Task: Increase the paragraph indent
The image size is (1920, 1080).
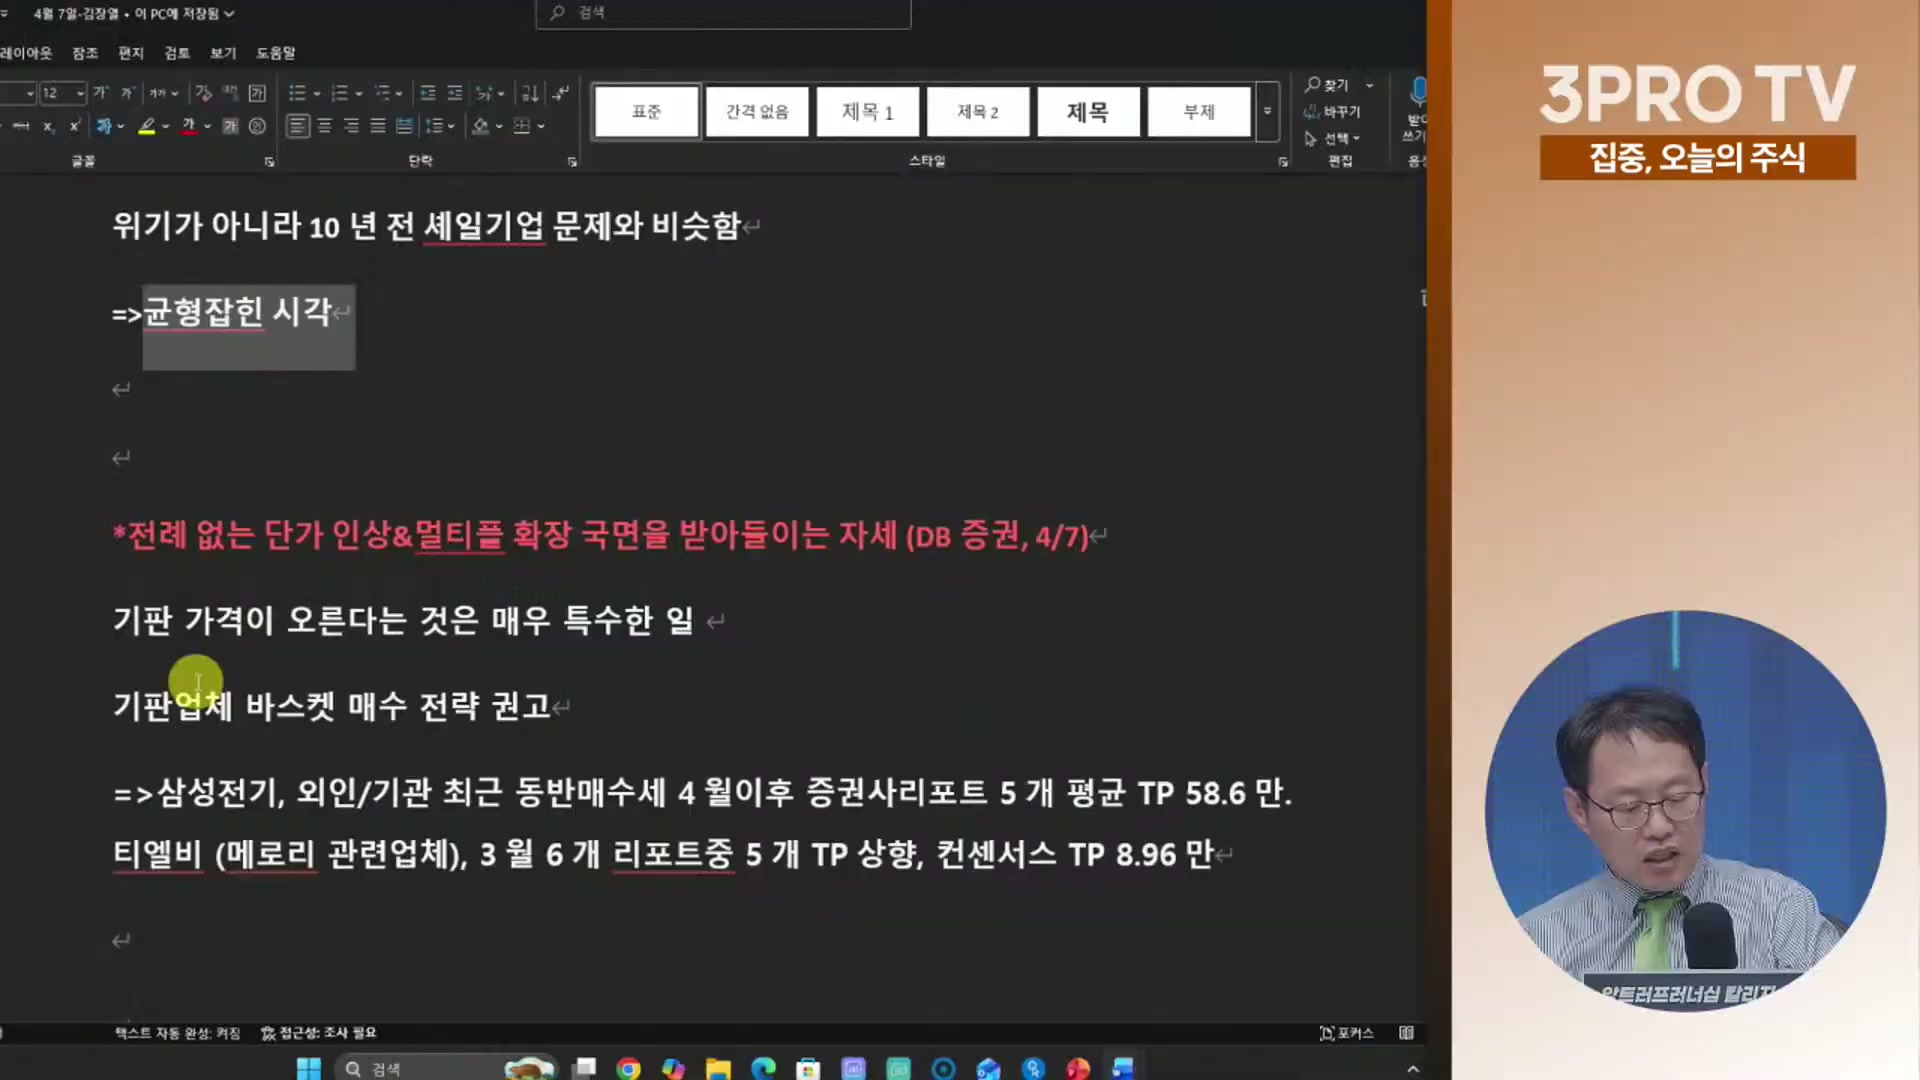Action: (455, 93)
